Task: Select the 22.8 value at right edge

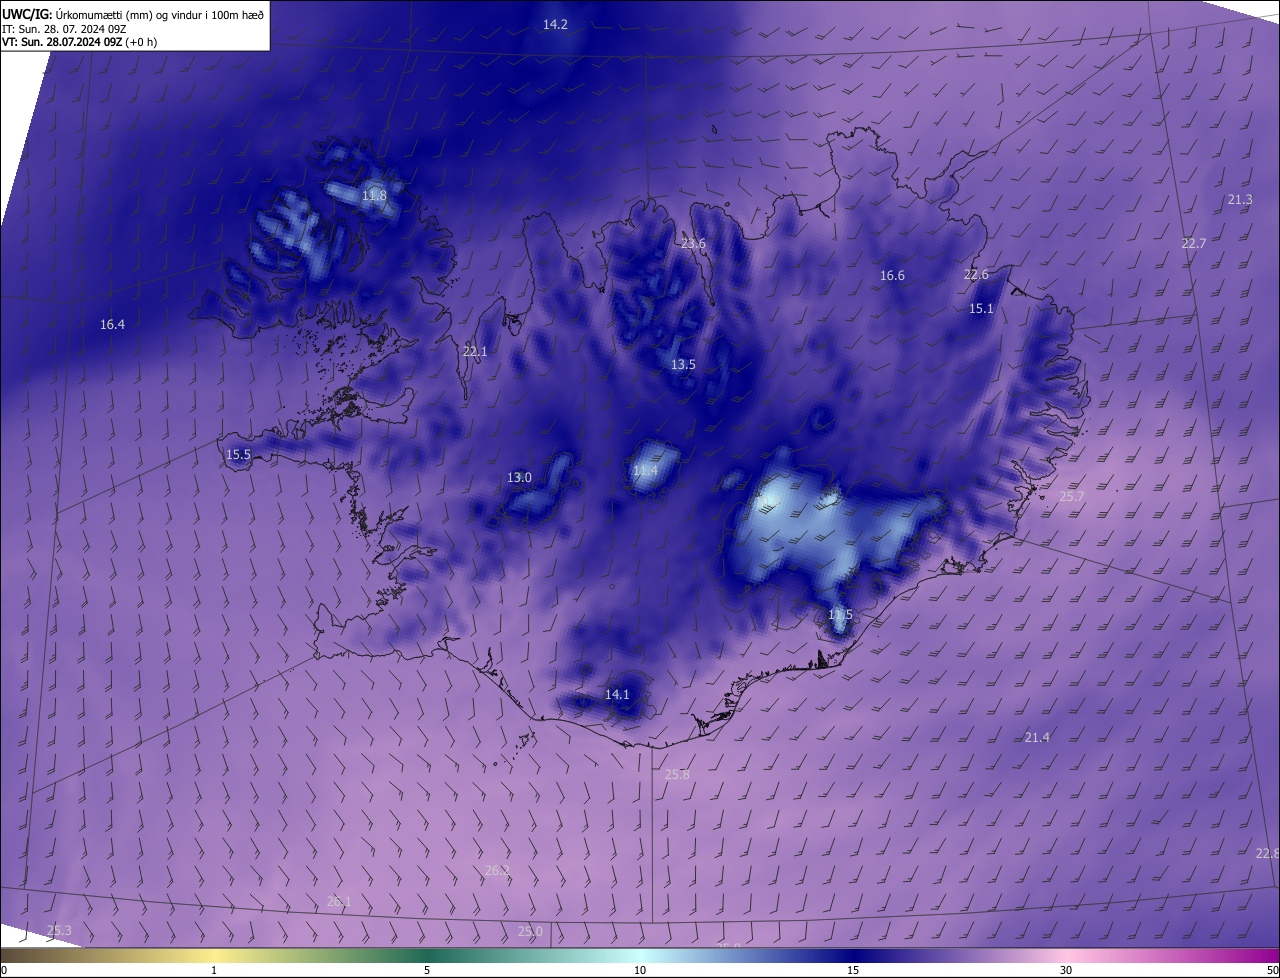Action: (1267, 853)
